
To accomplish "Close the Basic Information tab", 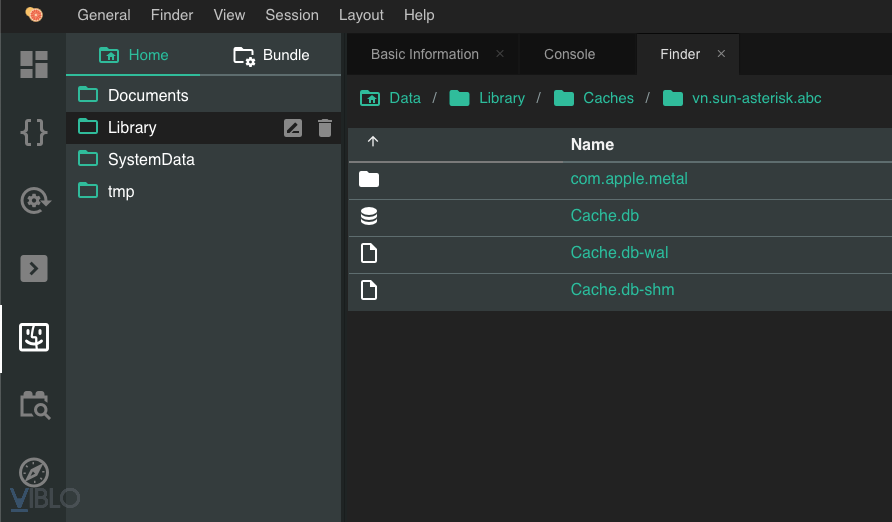I will pyautogui.click(x=500, y=53).
